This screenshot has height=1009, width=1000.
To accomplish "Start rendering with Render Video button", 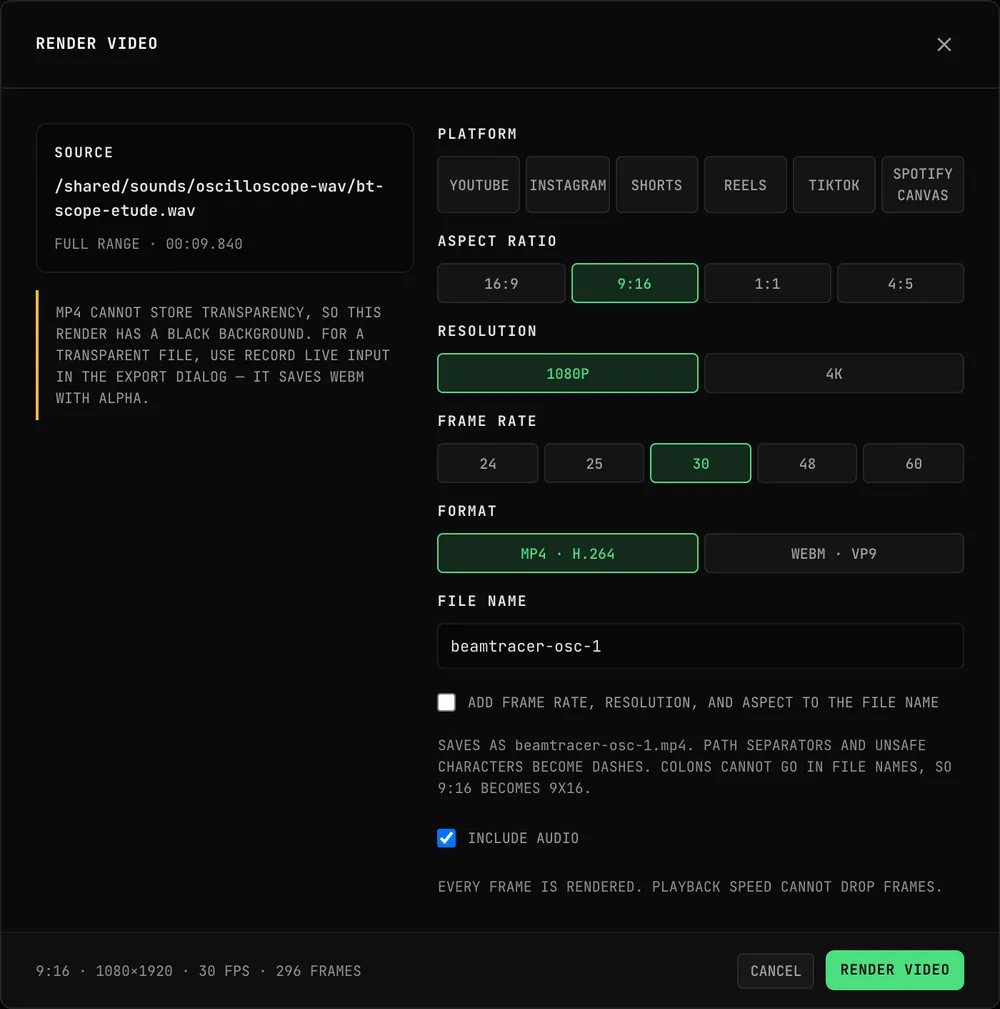I will 894,970.
